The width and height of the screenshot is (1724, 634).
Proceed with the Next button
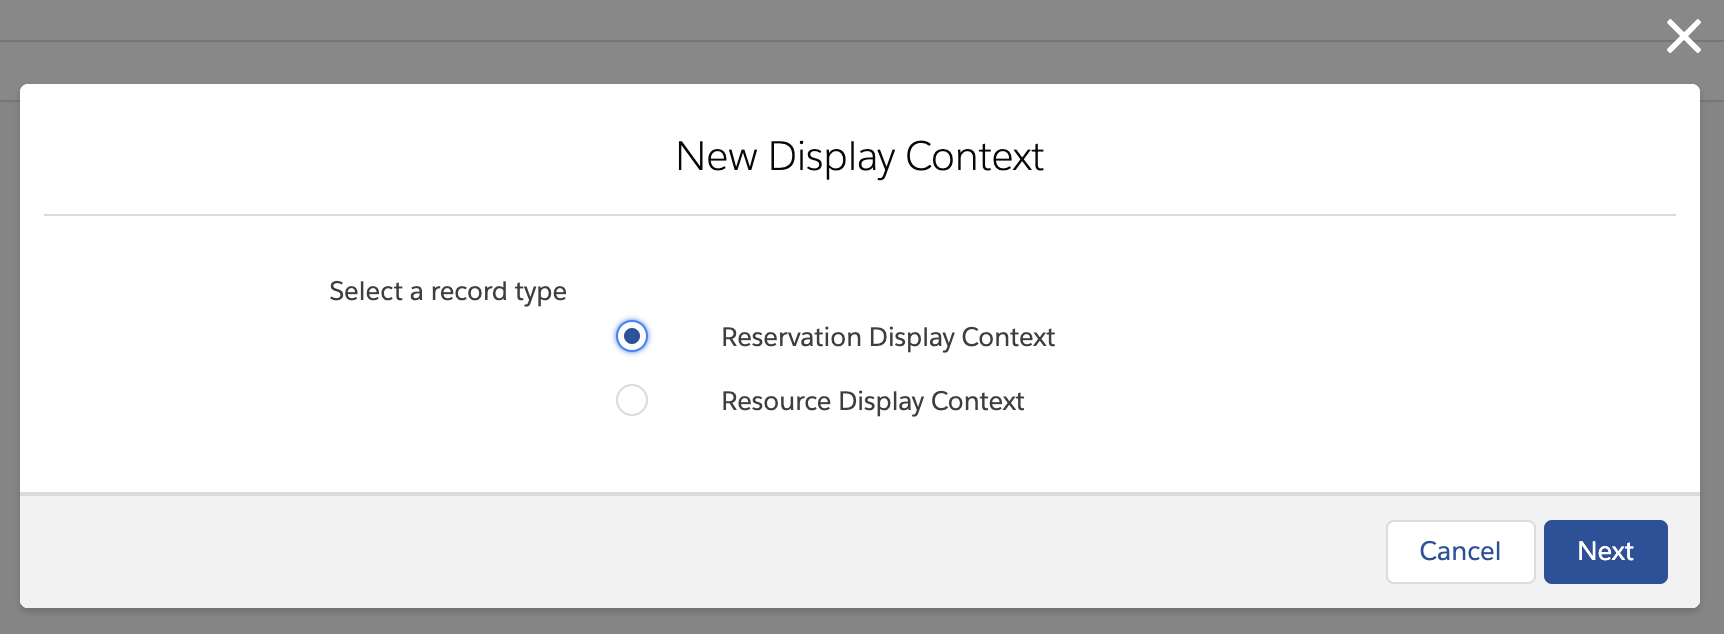pos(1605,551)
